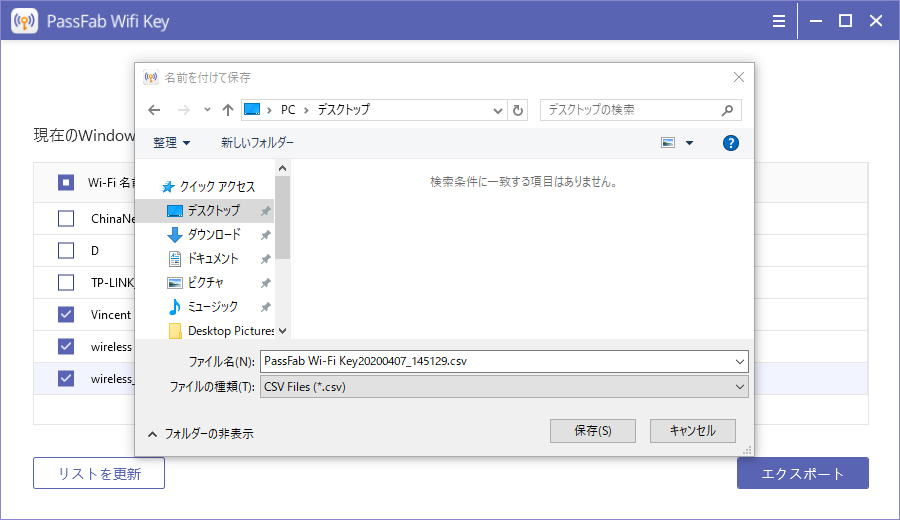
Task: Select ダウンロード folder in sidebar
Action: [213, 235]
